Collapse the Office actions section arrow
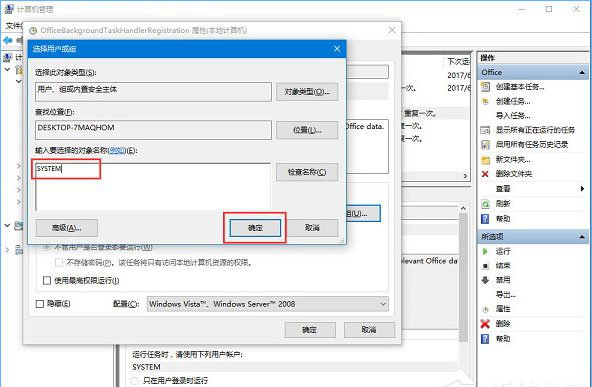 coord(582,72)
